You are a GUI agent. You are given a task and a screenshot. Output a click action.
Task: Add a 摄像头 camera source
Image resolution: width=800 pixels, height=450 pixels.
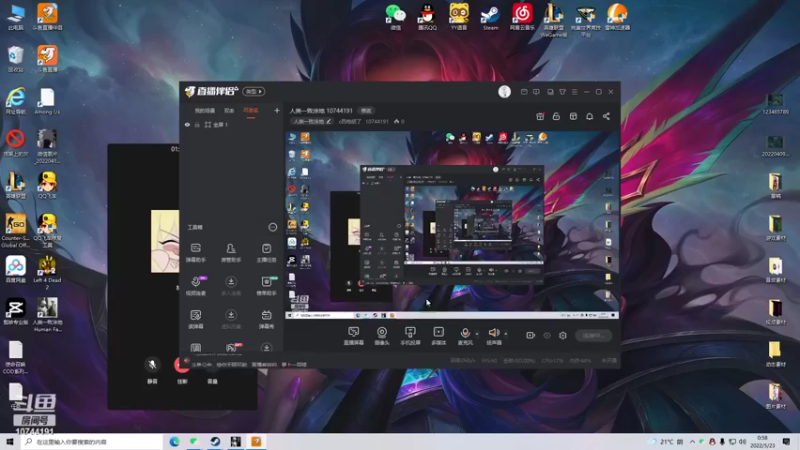pos(382,336)
